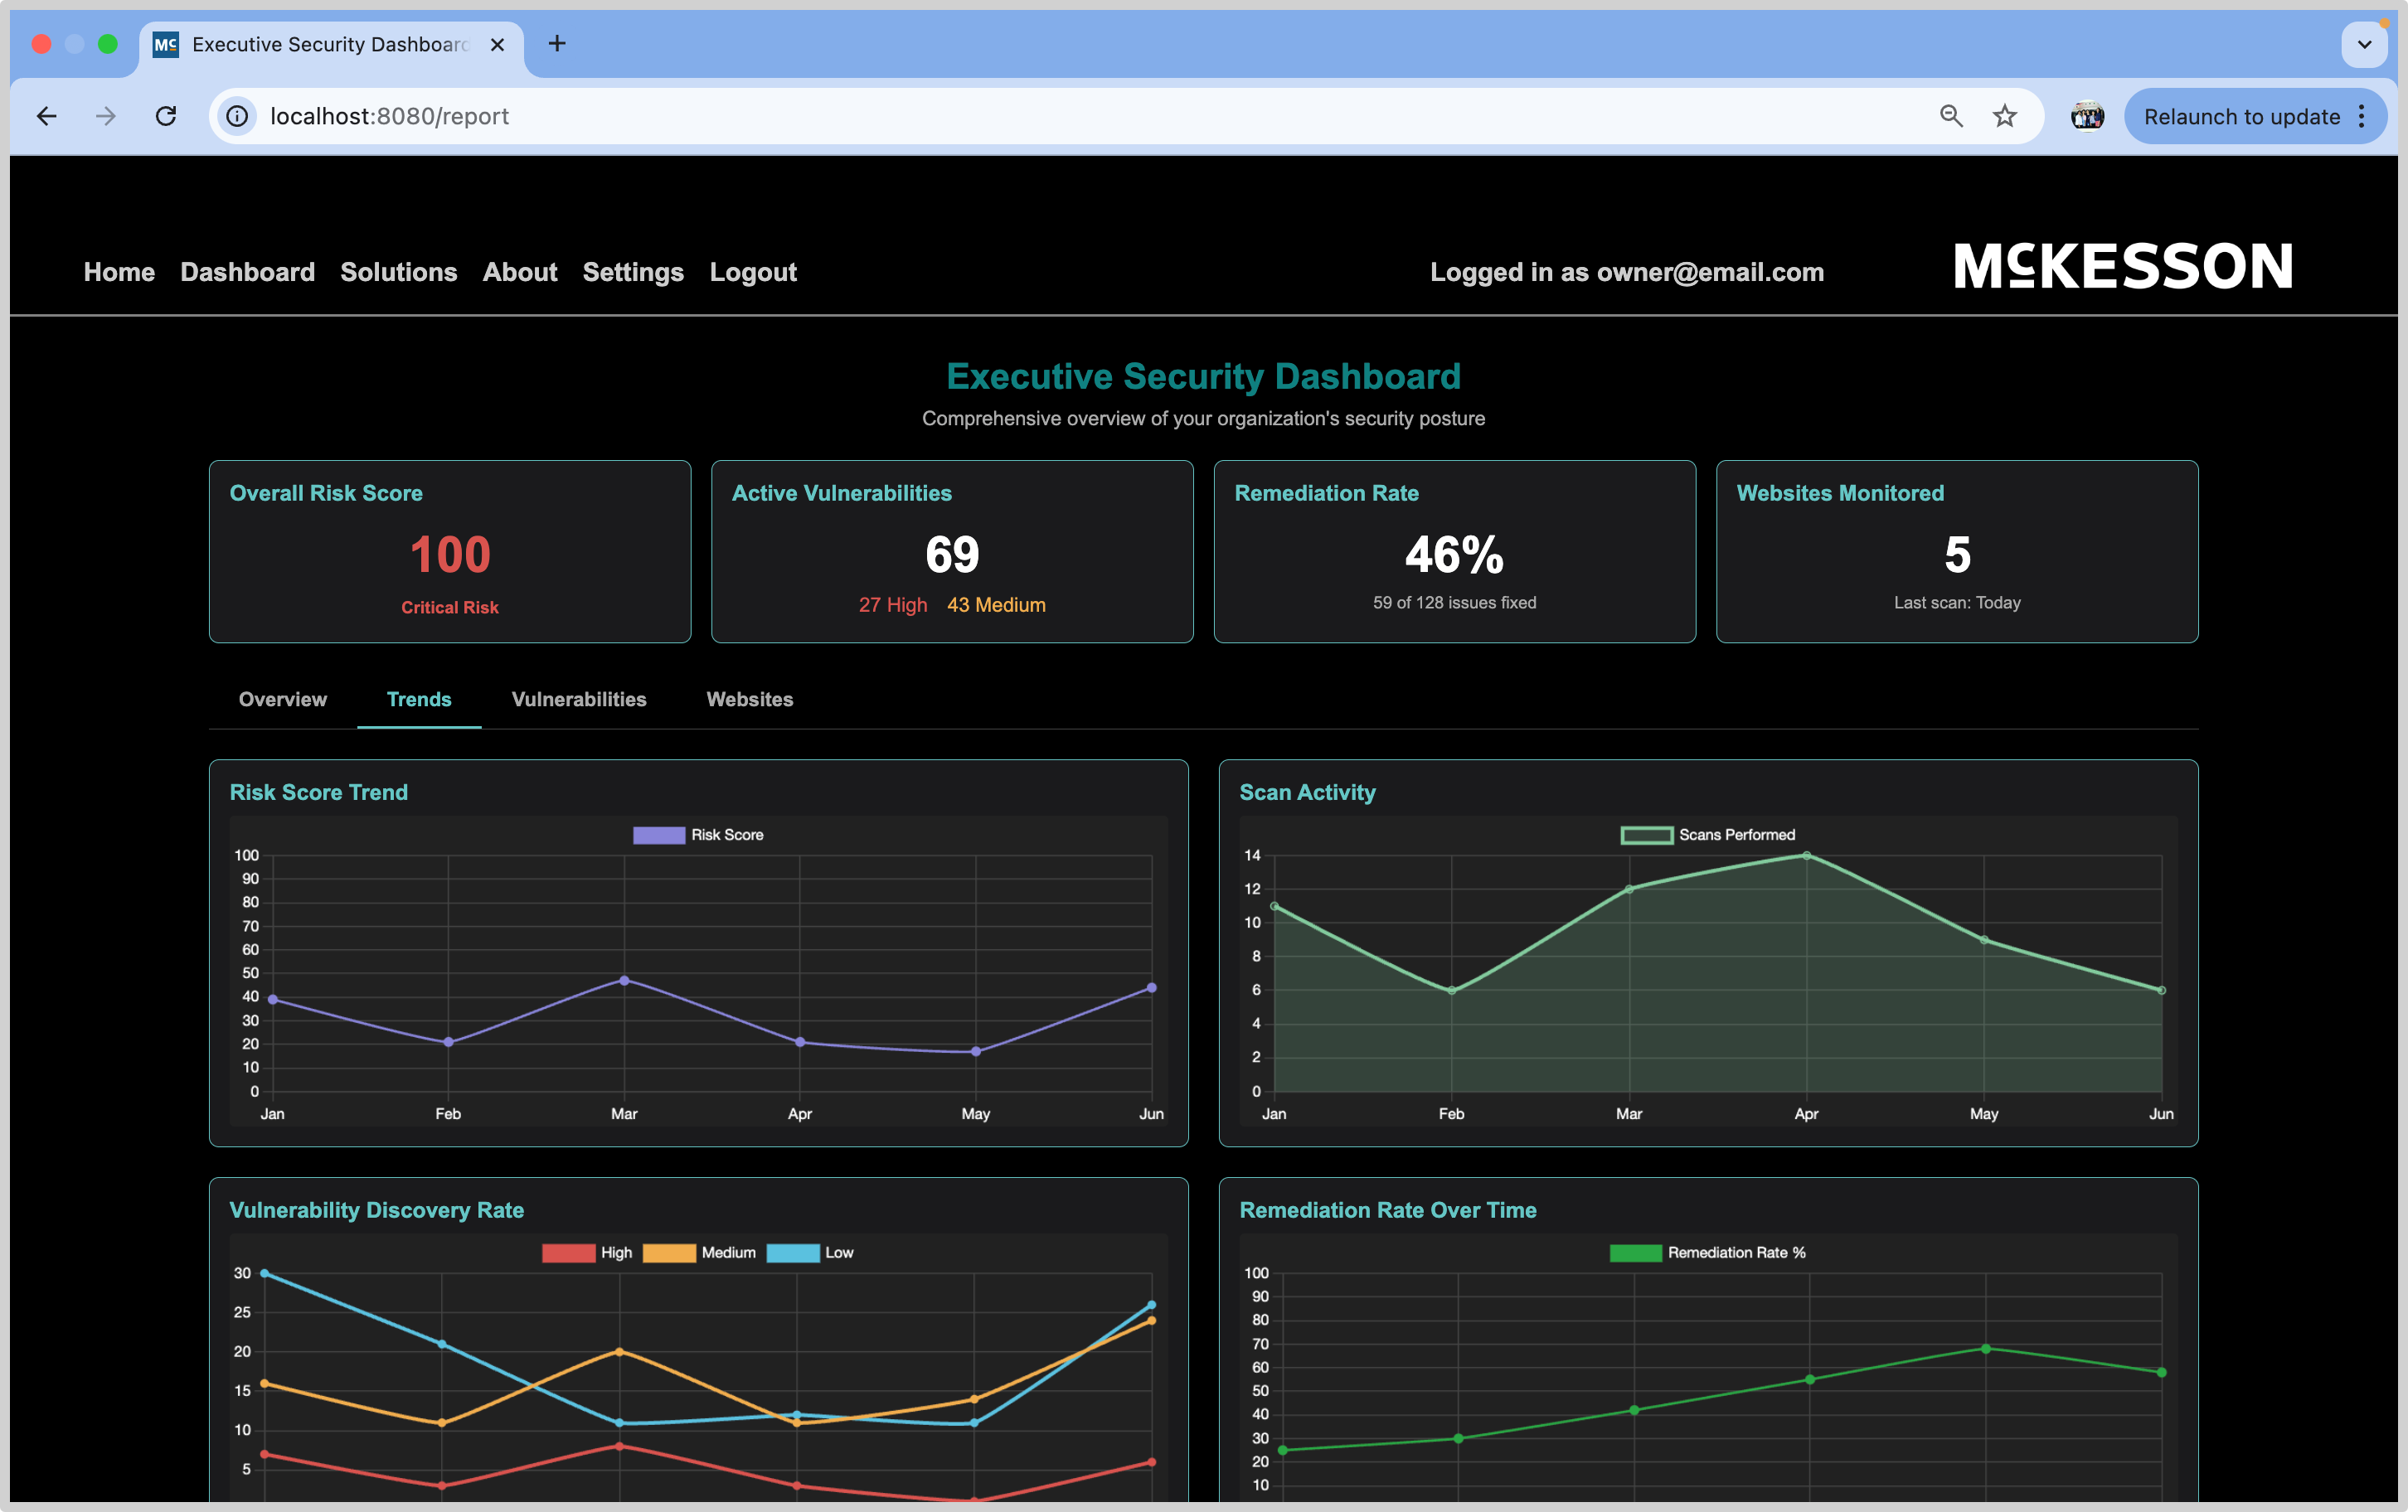Image resolution: width=2408 pixels, height=1512 pixels.
Task: Toggle the Low series legend swatch
Action: click(793, 1253)
